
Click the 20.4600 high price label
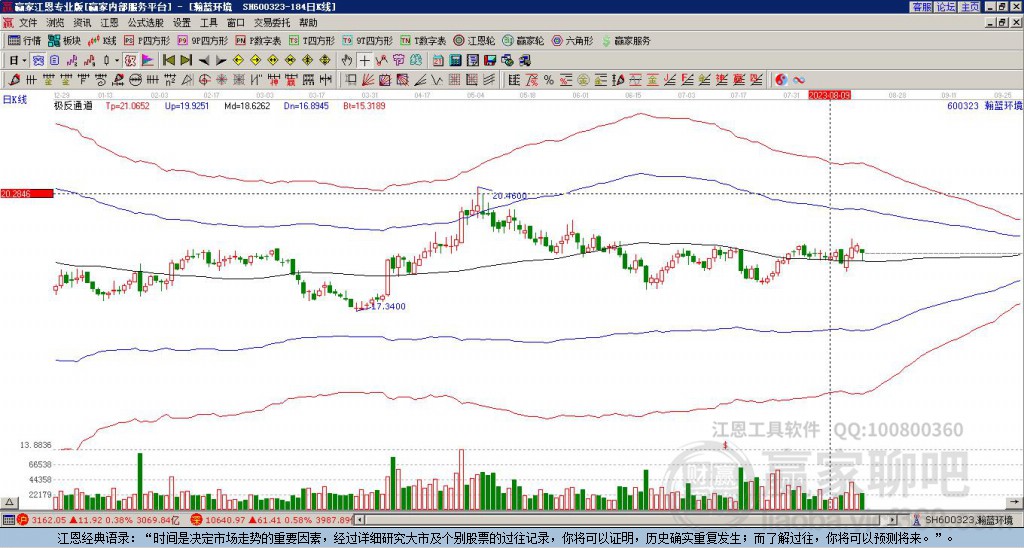(x=509, y=195)
